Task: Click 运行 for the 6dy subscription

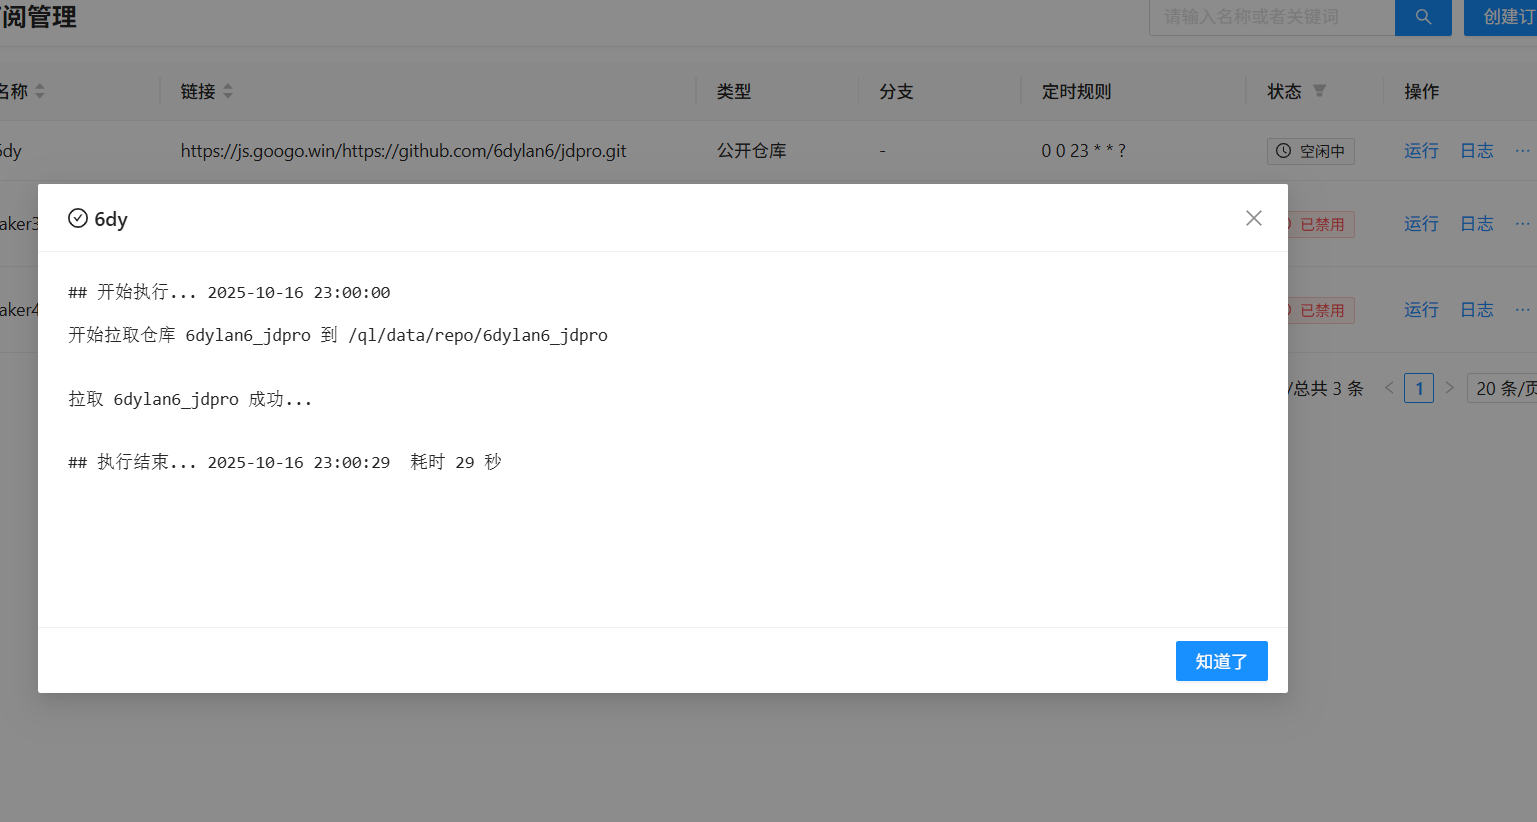Action: (1420, 151)
